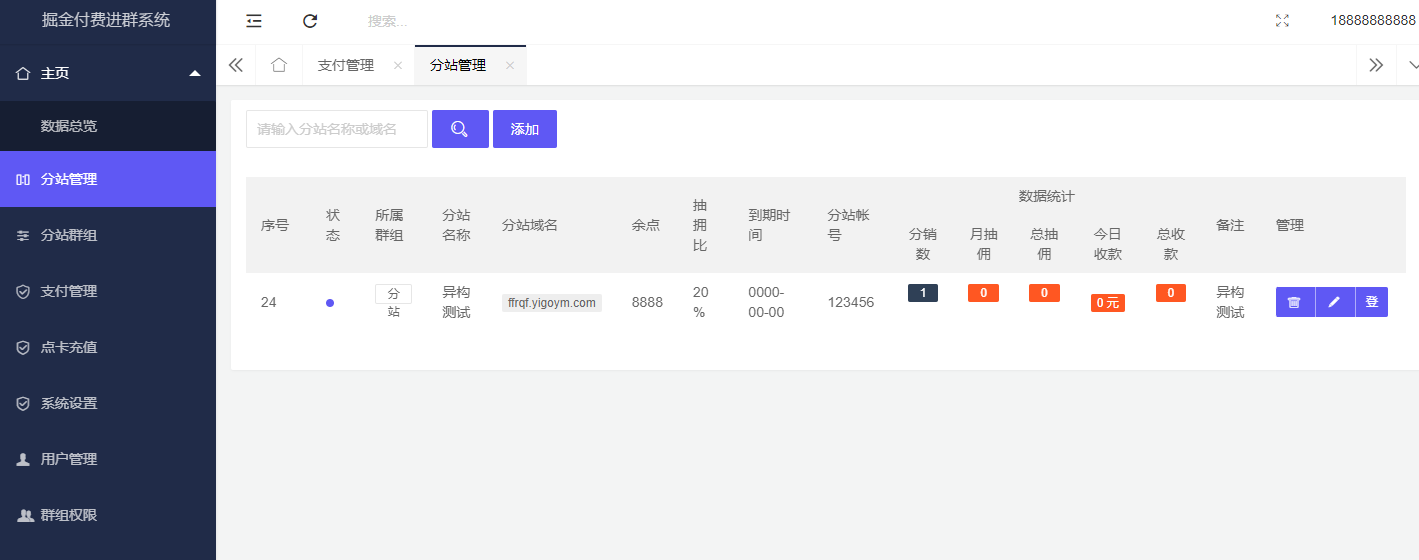Go to the home tab icon
The height and width of the screenshot is (560, 1419).
pos(279,65)
